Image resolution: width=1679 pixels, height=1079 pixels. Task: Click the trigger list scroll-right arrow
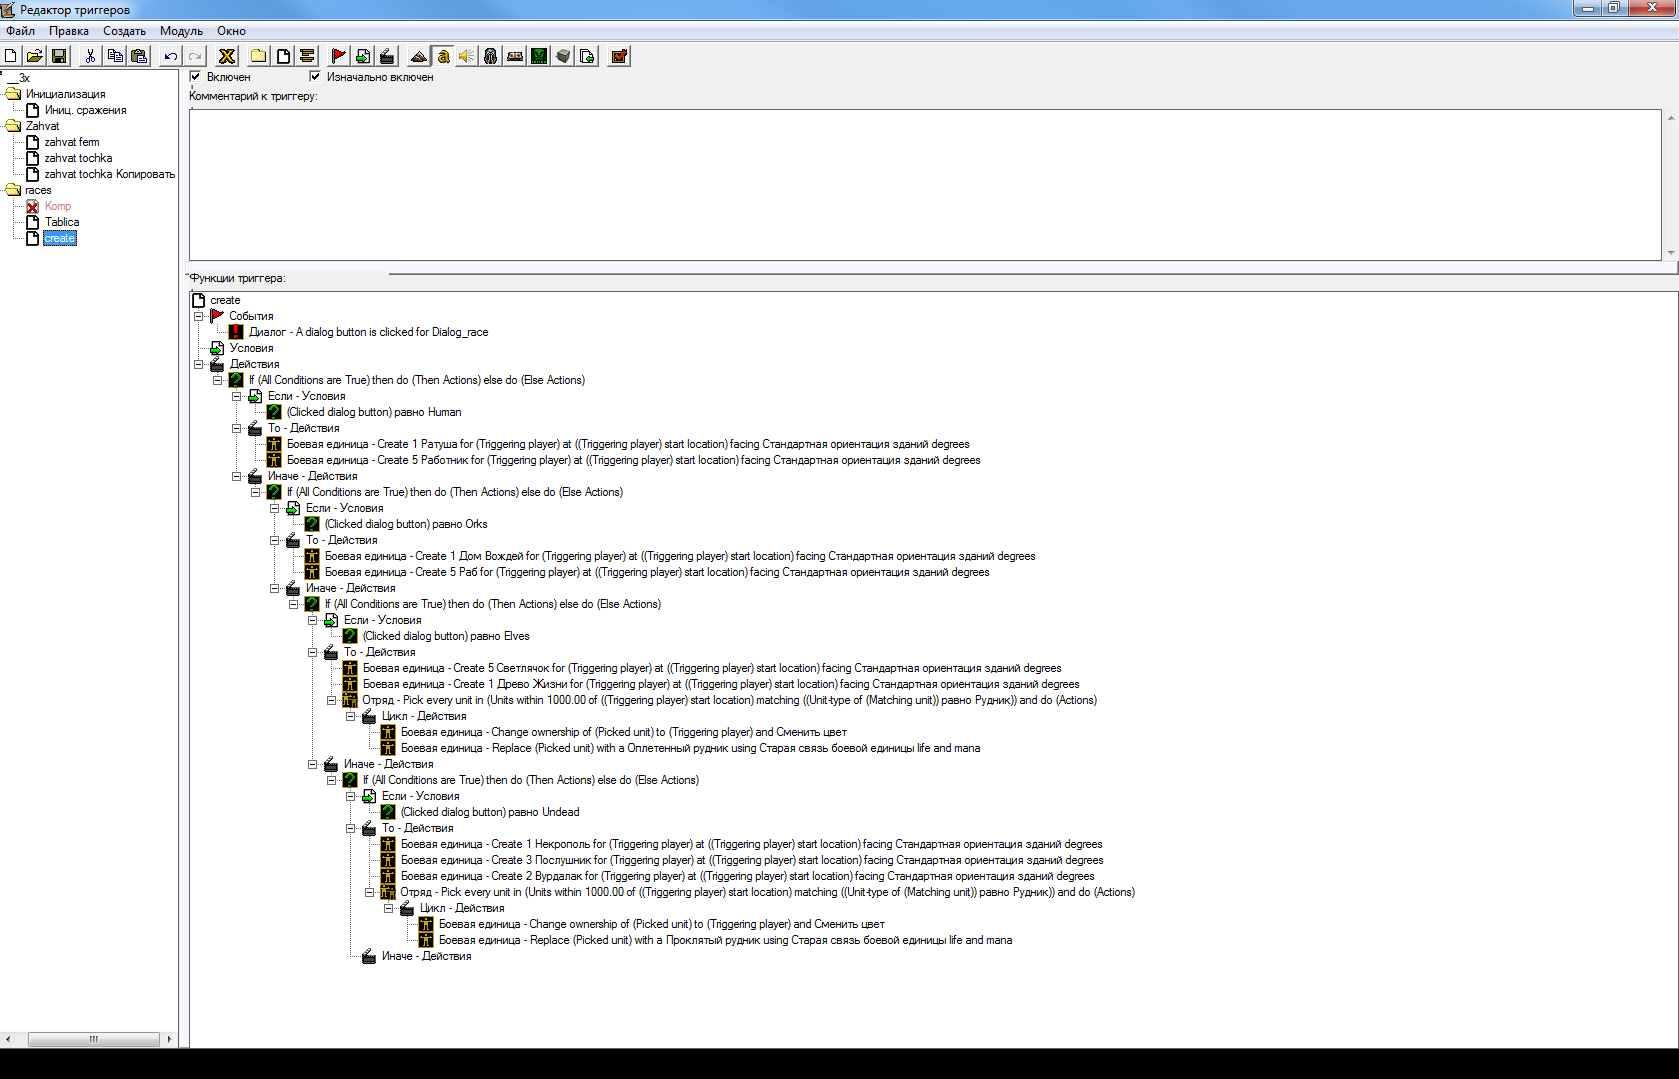tap(169, 1040)
